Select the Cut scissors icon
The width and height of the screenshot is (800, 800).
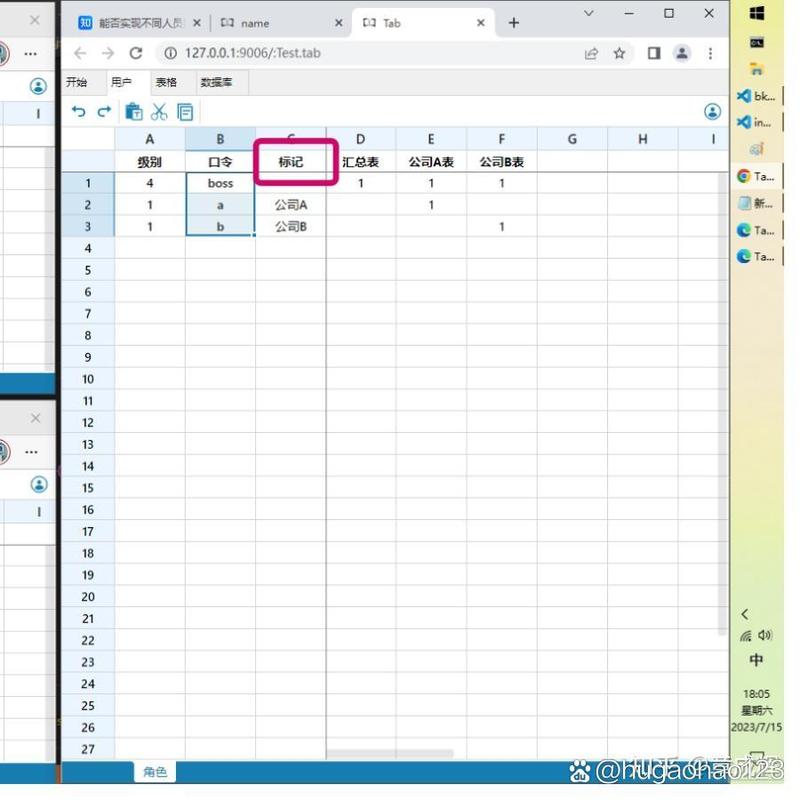160,112
